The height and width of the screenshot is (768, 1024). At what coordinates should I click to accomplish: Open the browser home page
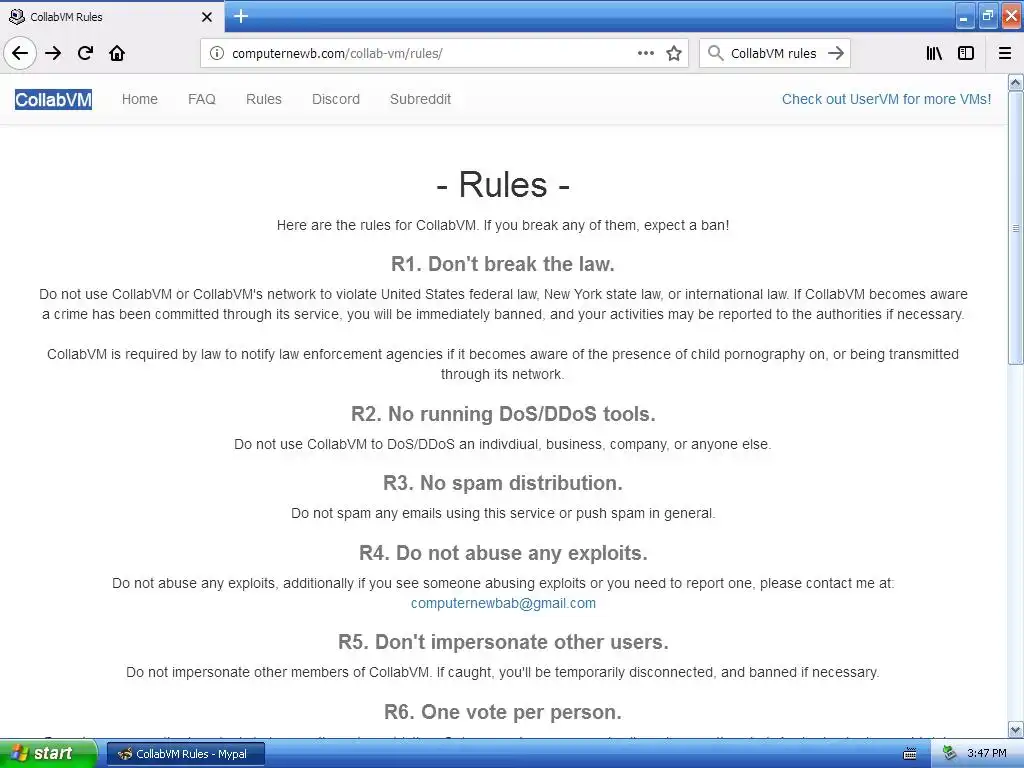117,53
